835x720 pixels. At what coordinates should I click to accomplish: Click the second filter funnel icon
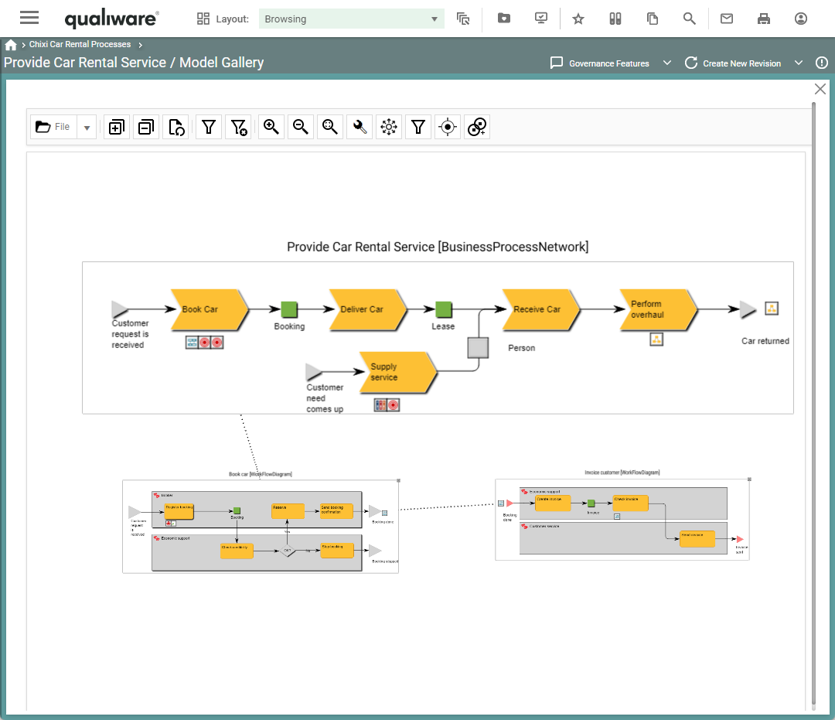(418, 127)
